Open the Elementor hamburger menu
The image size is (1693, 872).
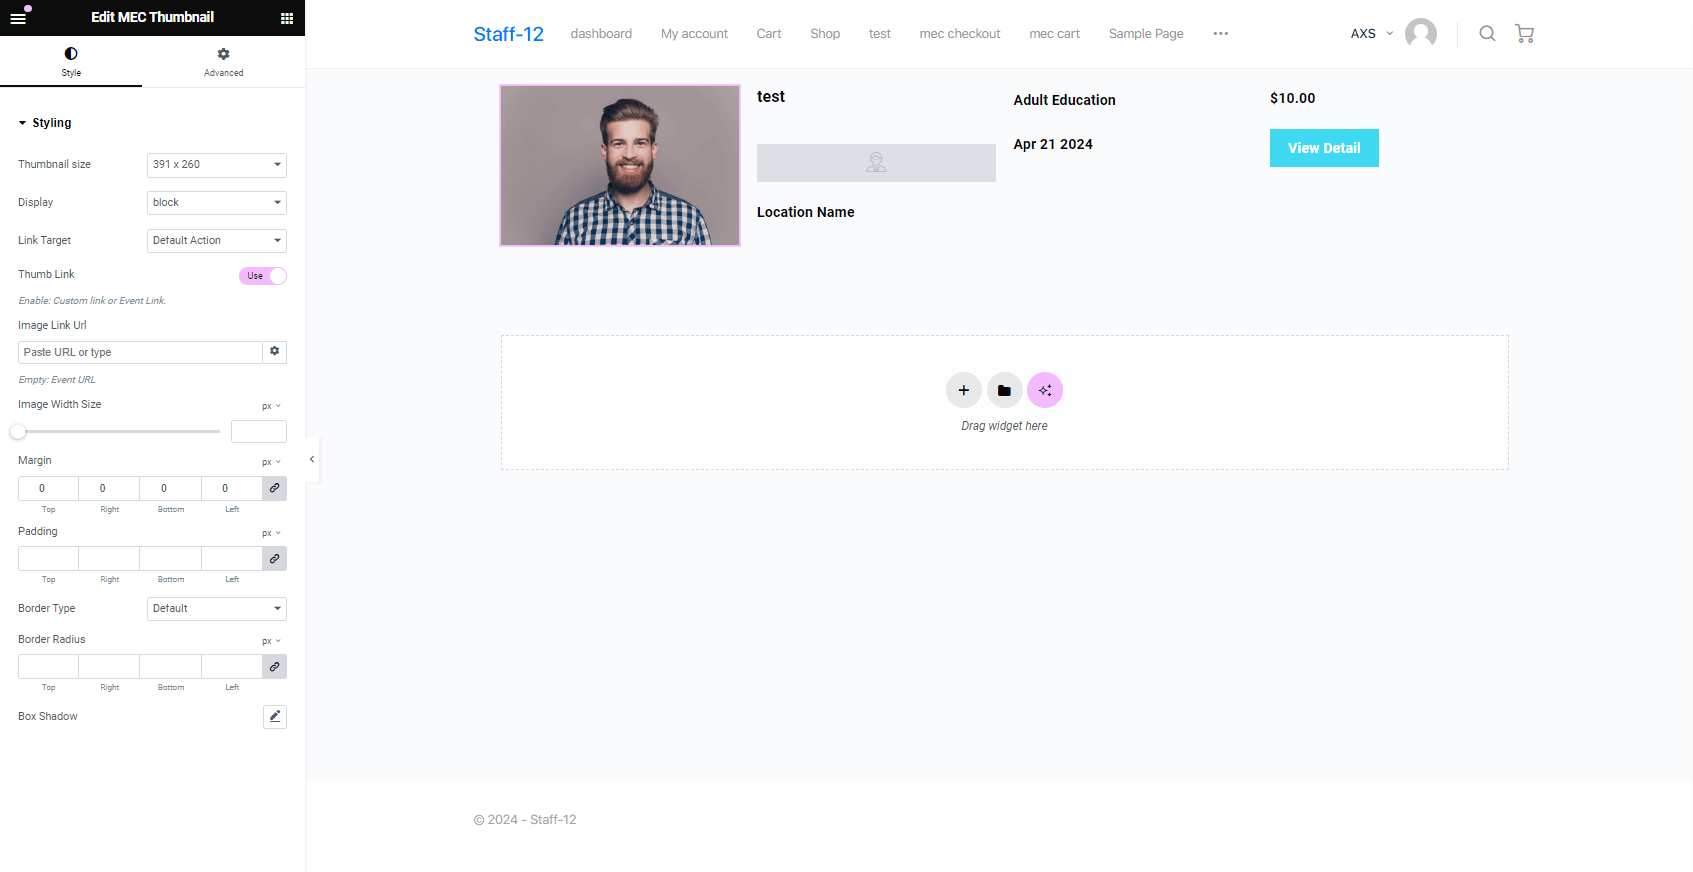18,18
